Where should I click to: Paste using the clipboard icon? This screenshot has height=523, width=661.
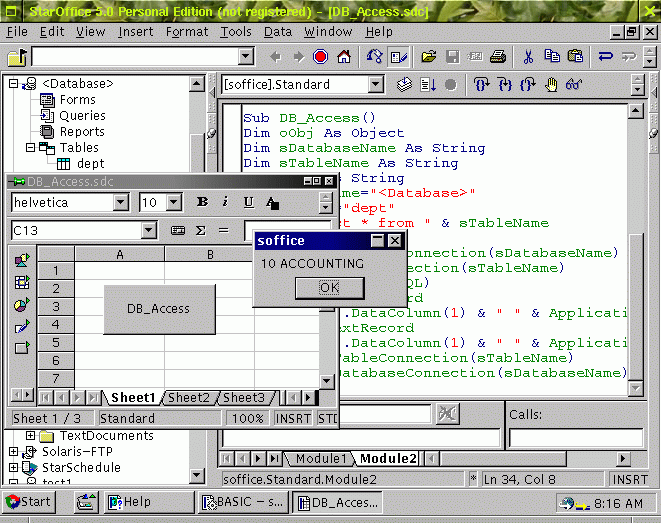coord(575,56)
